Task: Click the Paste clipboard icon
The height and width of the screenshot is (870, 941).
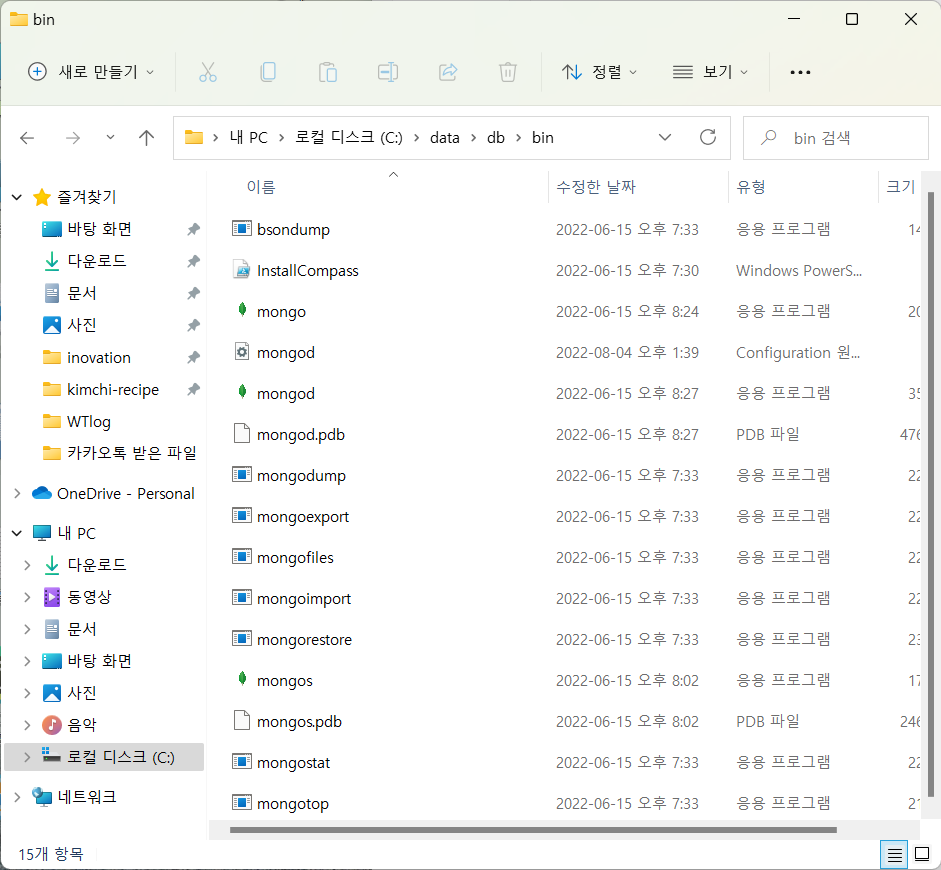Action: [328, 72]
